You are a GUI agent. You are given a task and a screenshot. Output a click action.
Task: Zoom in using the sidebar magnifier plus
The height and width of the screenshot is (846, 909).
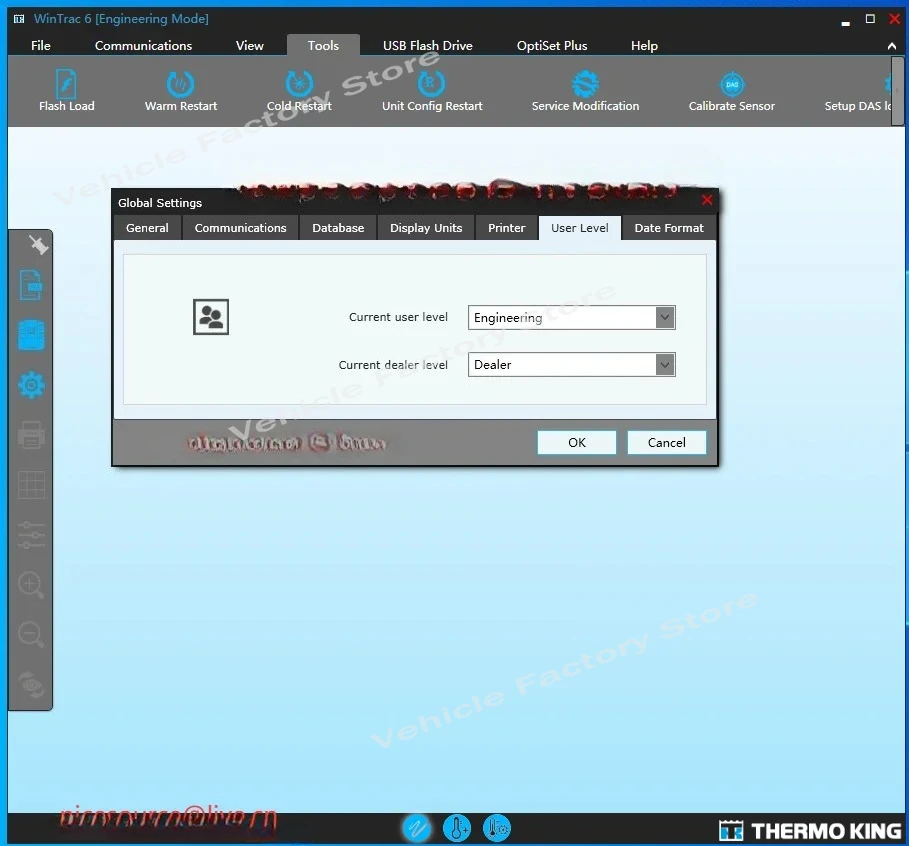coord(31,585)
